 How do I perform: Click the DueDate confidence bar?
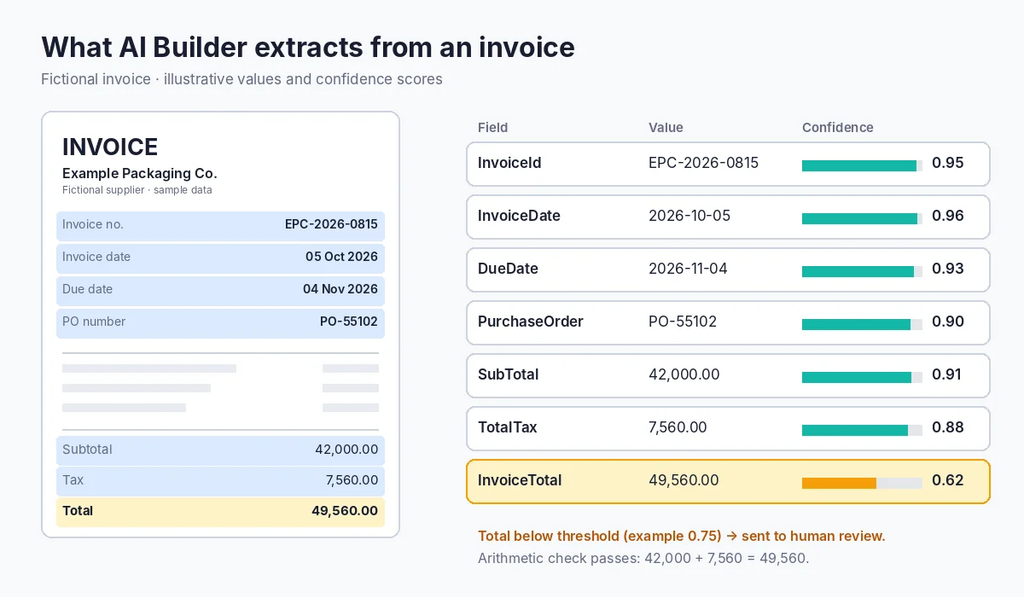pos(862,272)
